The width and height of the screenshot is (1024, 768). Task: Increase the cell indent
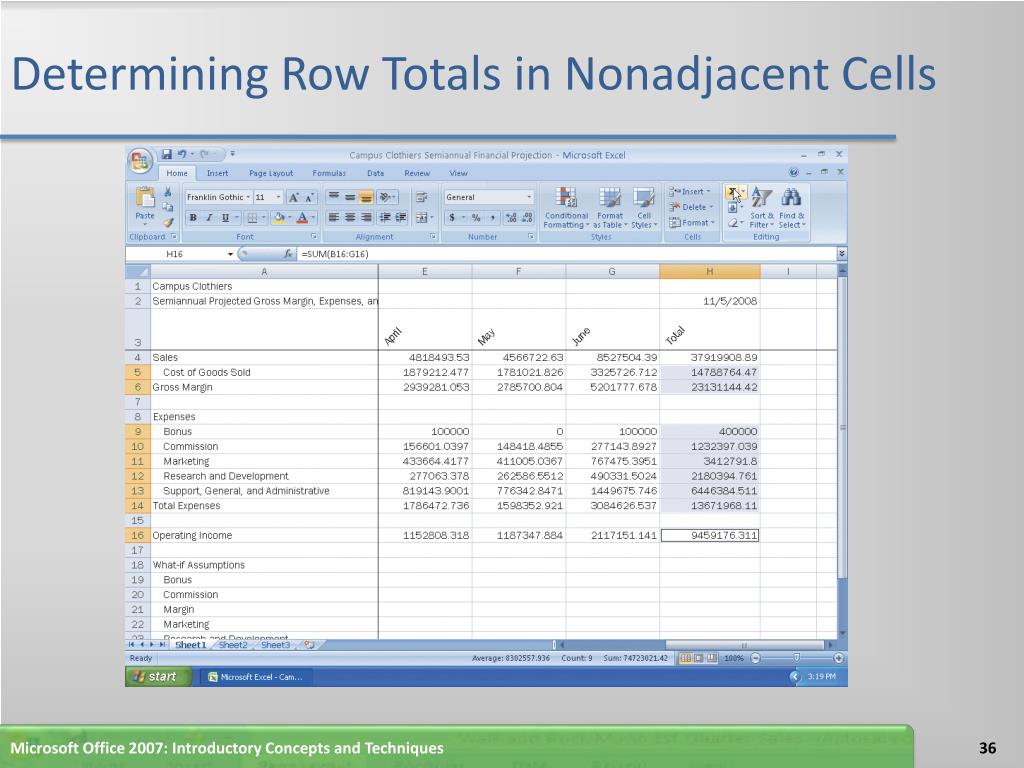[401, 217]
